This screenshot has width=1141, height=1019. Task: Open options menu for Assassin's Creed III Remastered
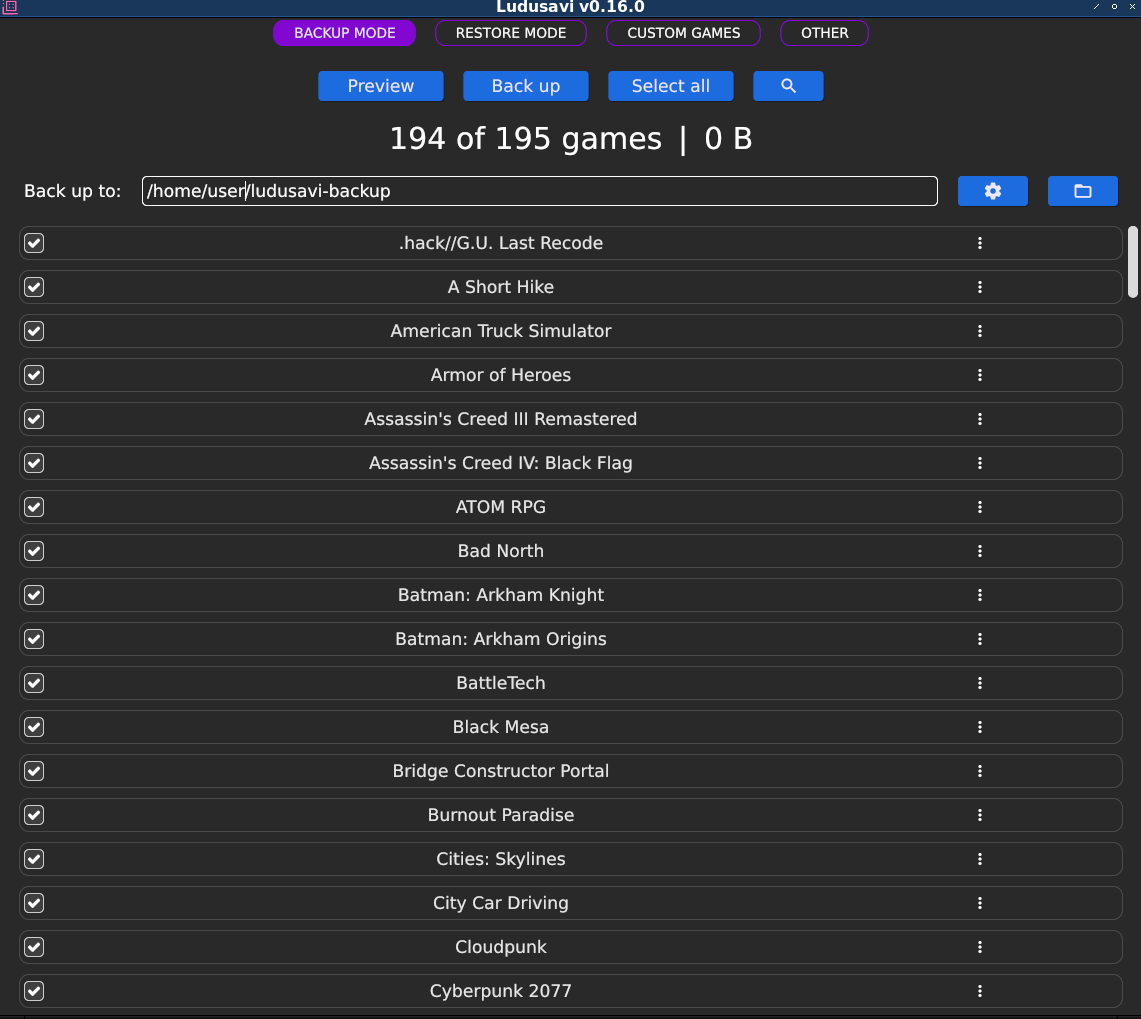click(980, 419)
